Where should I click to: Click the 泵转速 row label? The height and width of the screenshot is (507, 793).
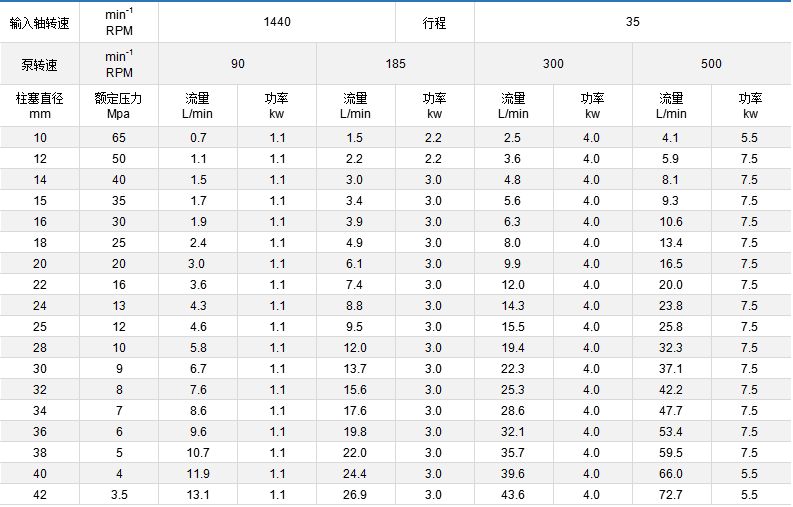(40, 64)
